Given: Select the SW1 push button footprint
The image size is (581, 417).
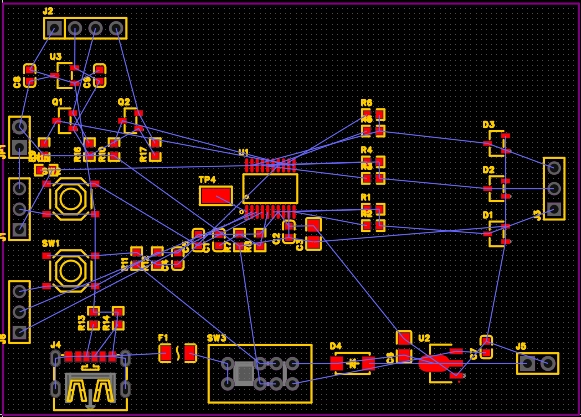Looking at the screenshot, I should pyautogui.click(x=70, y=271).
